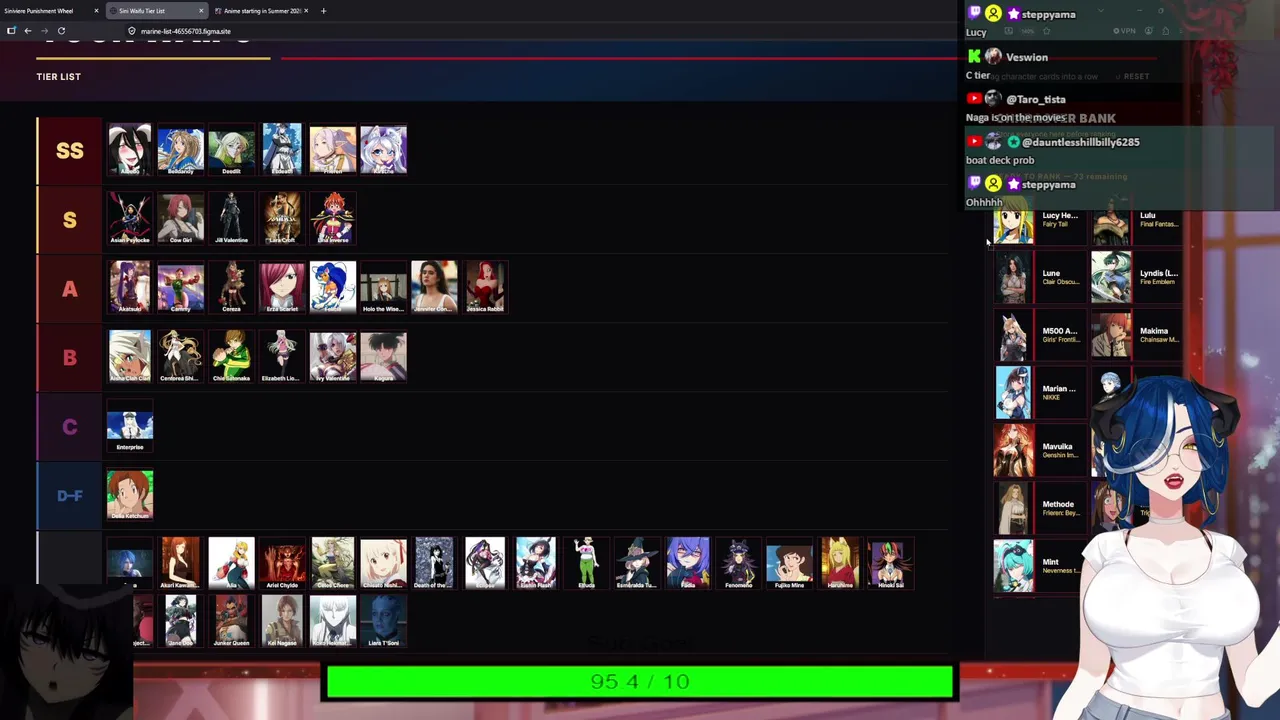The height and width of the screenshot is (720, 1280).
Task: Choose the Ivy Valentine card in B tier
Action: click(333, 357)
